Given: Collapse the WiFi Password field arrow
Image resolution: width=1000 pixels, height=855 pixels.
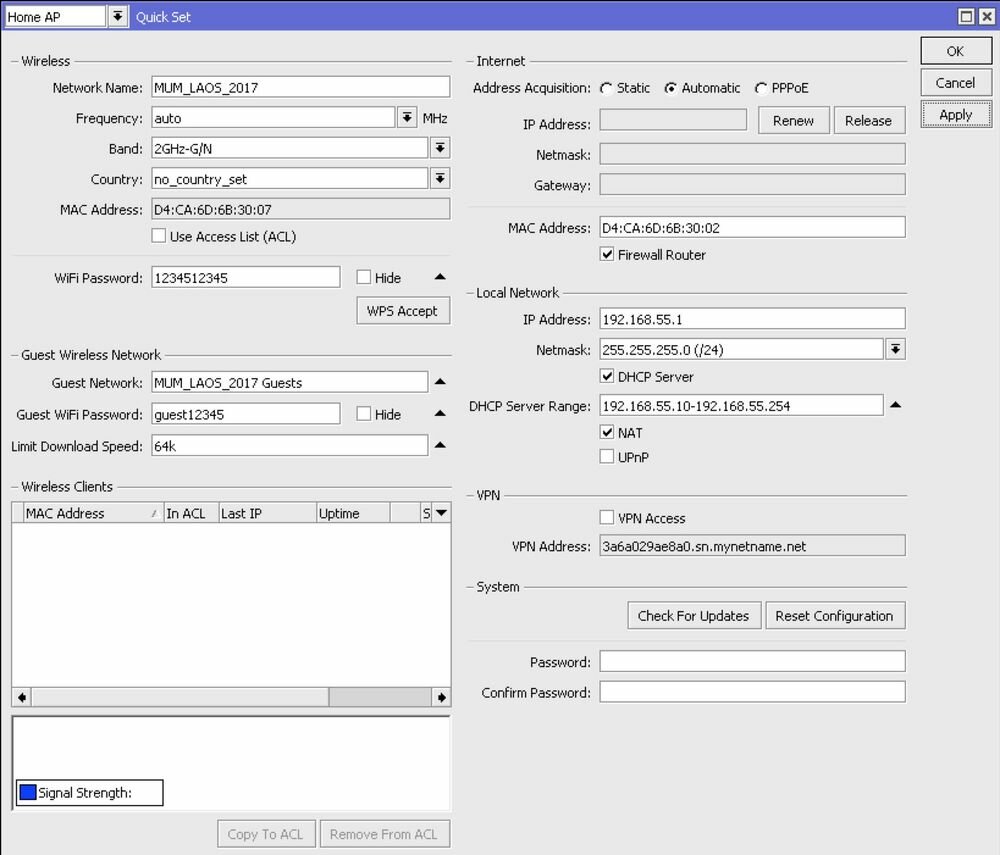Looking at the screenshot, I should (x=440, y=277).
